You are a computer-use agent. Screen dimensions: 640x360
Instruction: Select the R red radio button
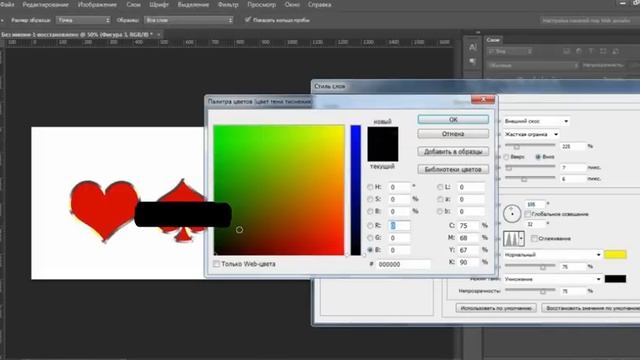(x=370, y=225)
